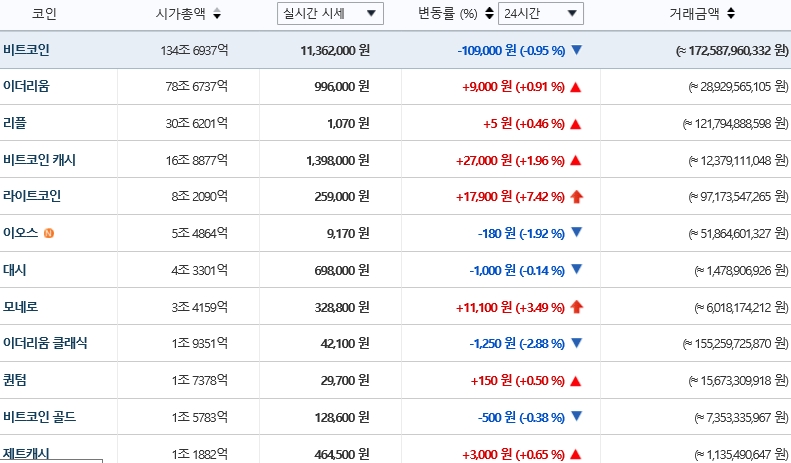791x463 pixels.
Task: Open 이오스 coin link
Action: coord(20,233)
